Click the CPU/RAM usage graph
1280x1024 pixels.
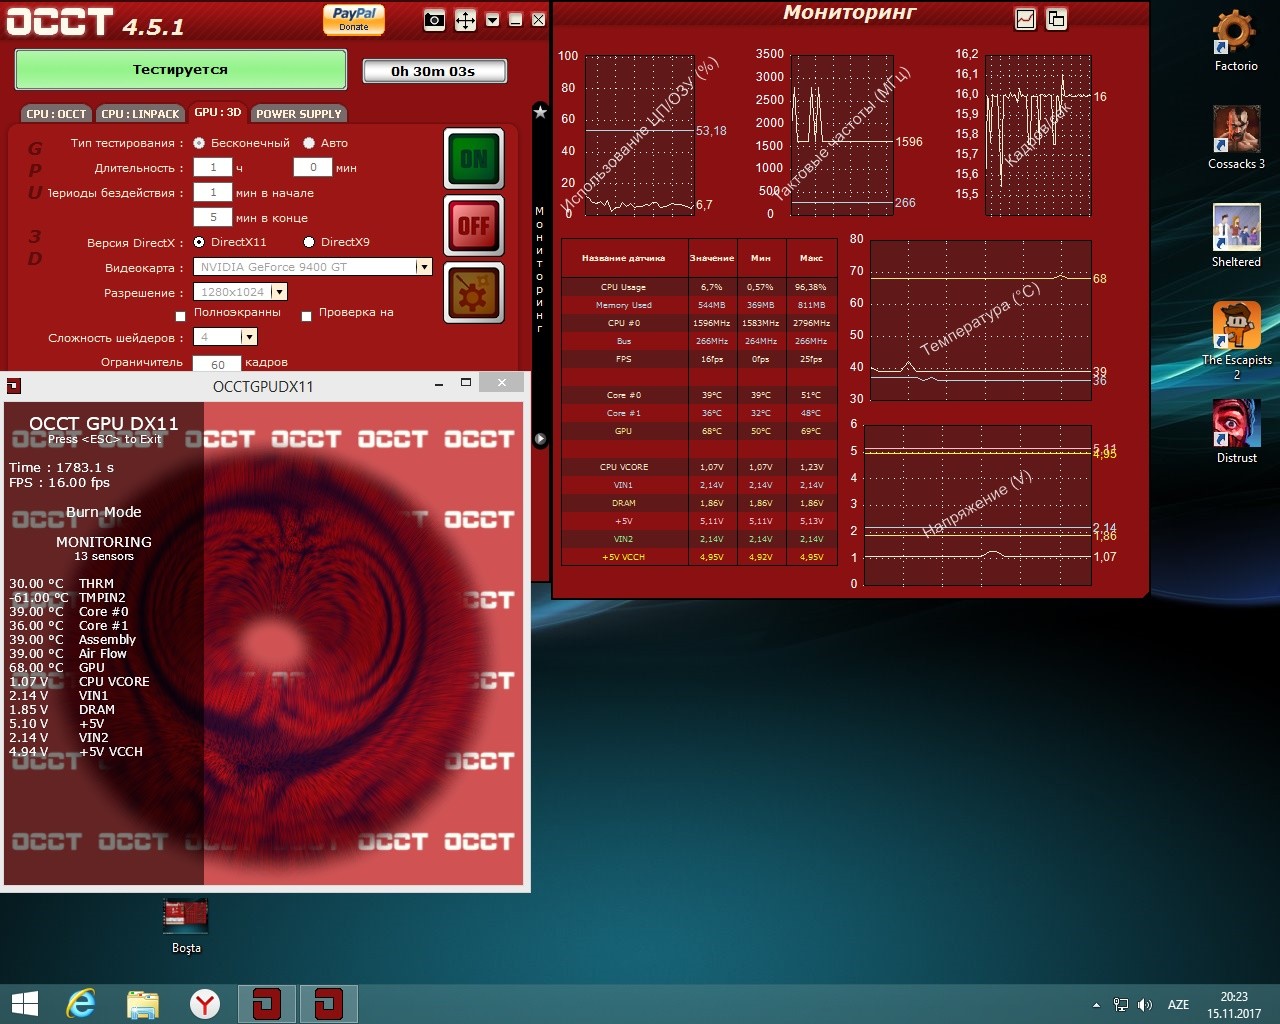click(x=639, y=135)
